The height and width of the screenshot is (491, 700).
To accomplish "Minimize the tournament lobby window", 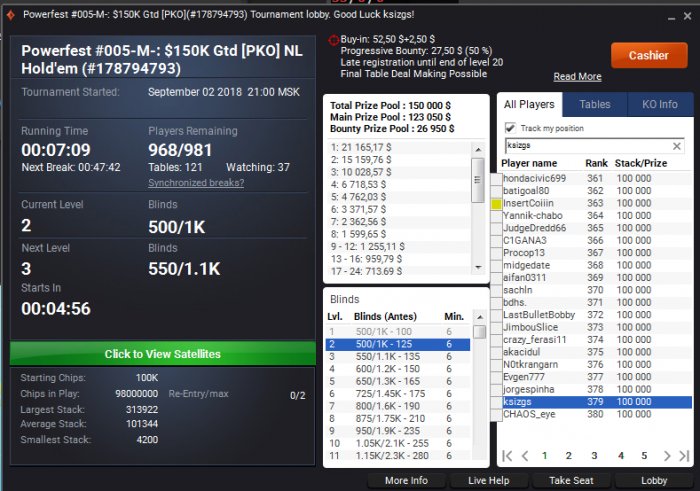I will pos(671,18).
